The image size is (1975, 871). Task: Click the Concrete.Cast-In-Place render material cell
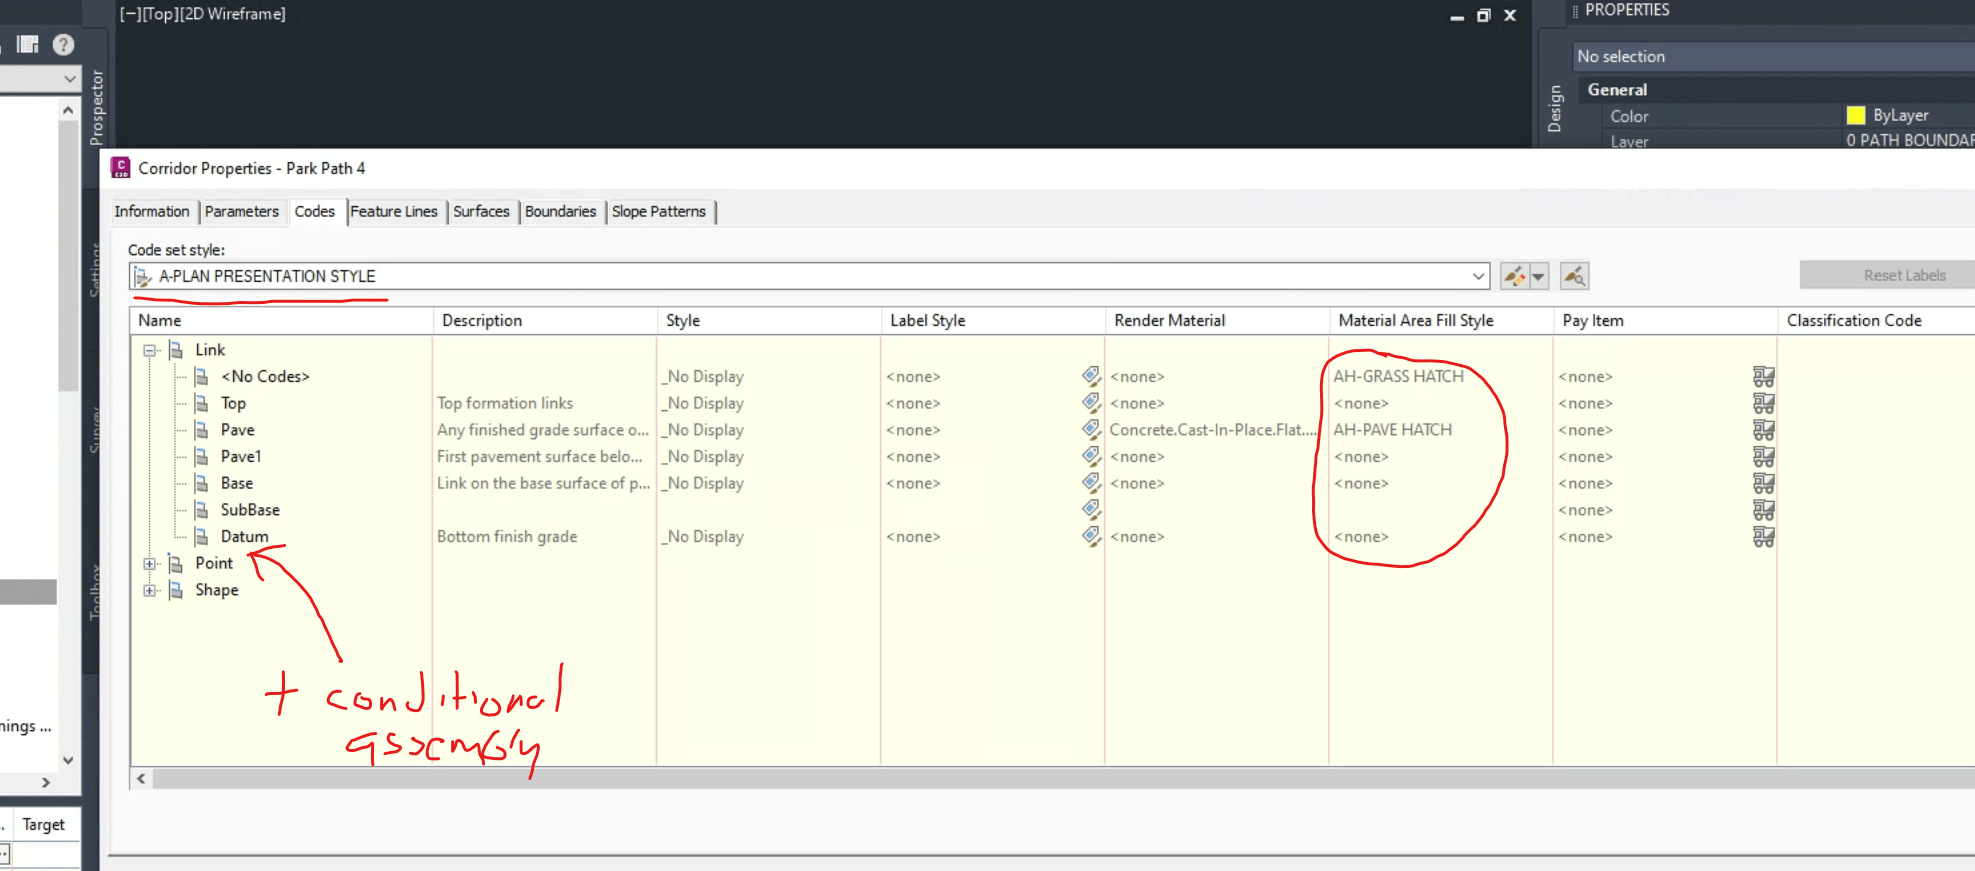tap(1213, 430)
